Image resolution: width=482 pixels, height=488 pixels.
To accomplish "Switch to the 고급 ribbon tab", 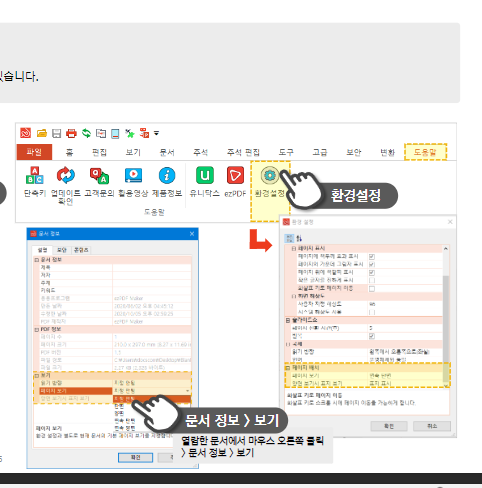I will (x=320, y=152).
